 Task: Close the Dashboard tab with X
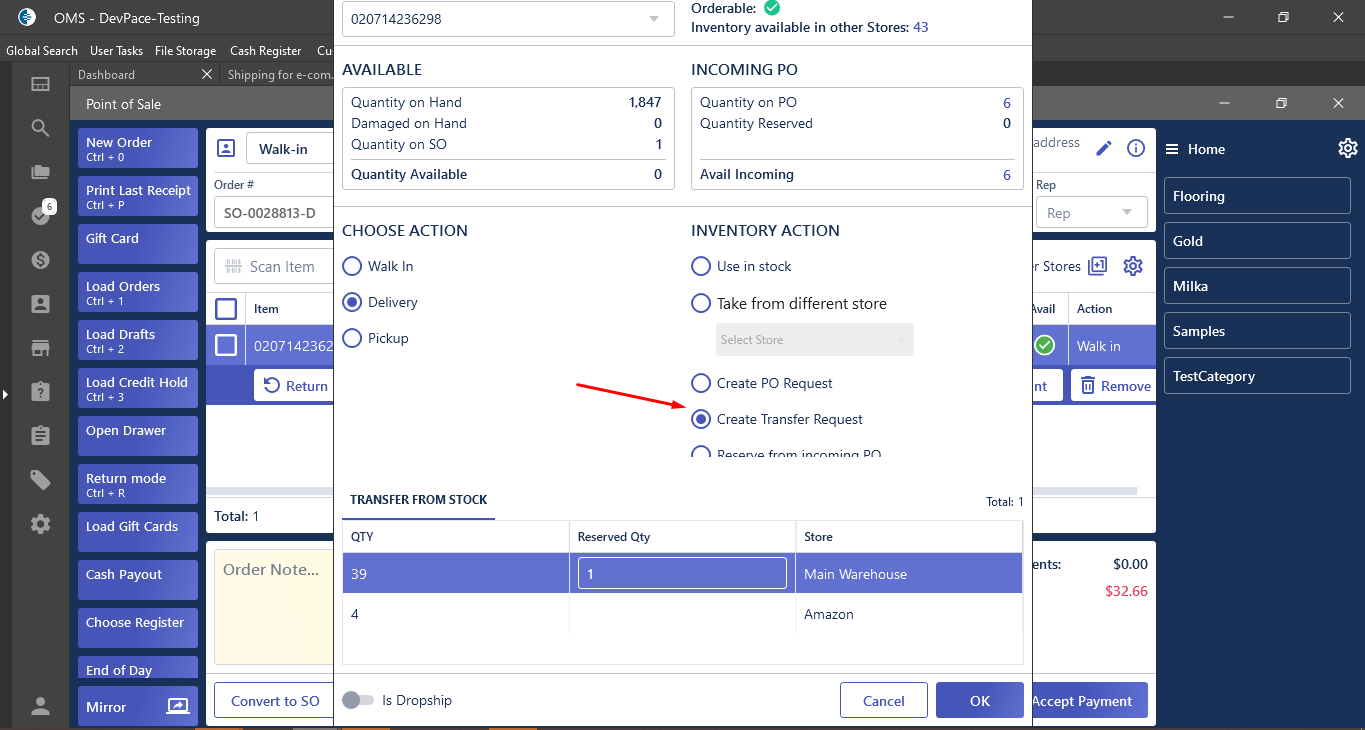[x=207, y=74]
